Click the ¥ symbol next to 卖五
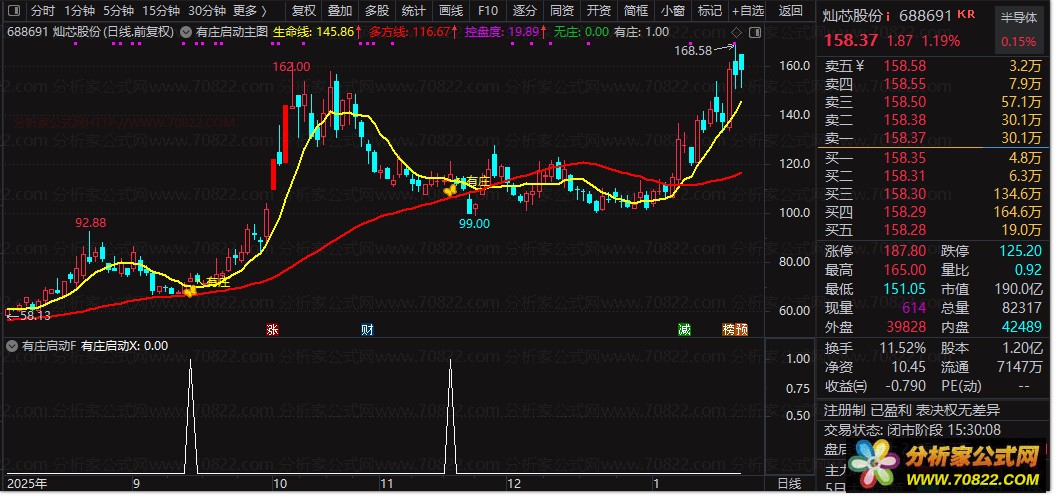The image size is (1056, 496). (859, 66)
